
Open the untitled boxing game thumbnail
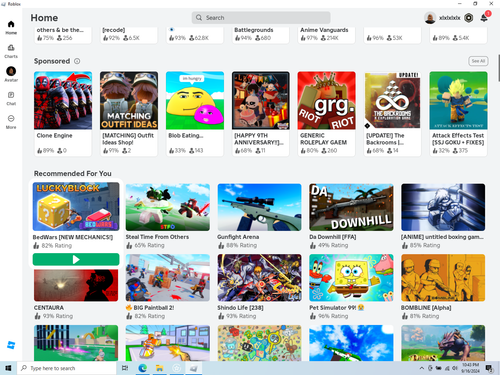click(x=443, y=207)
